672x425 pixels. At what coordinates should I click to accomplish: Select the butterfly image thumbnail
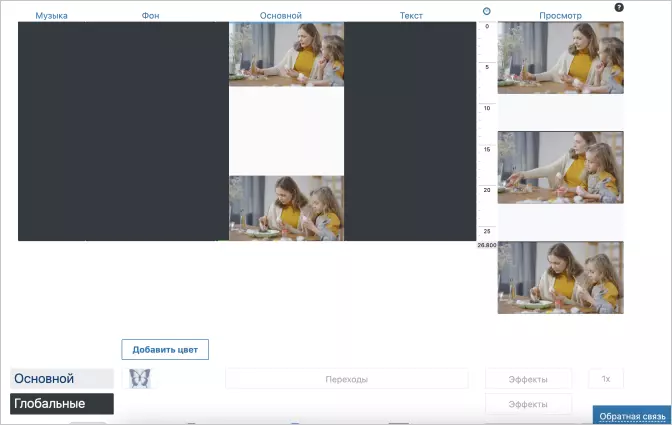[x=140, y=379]
